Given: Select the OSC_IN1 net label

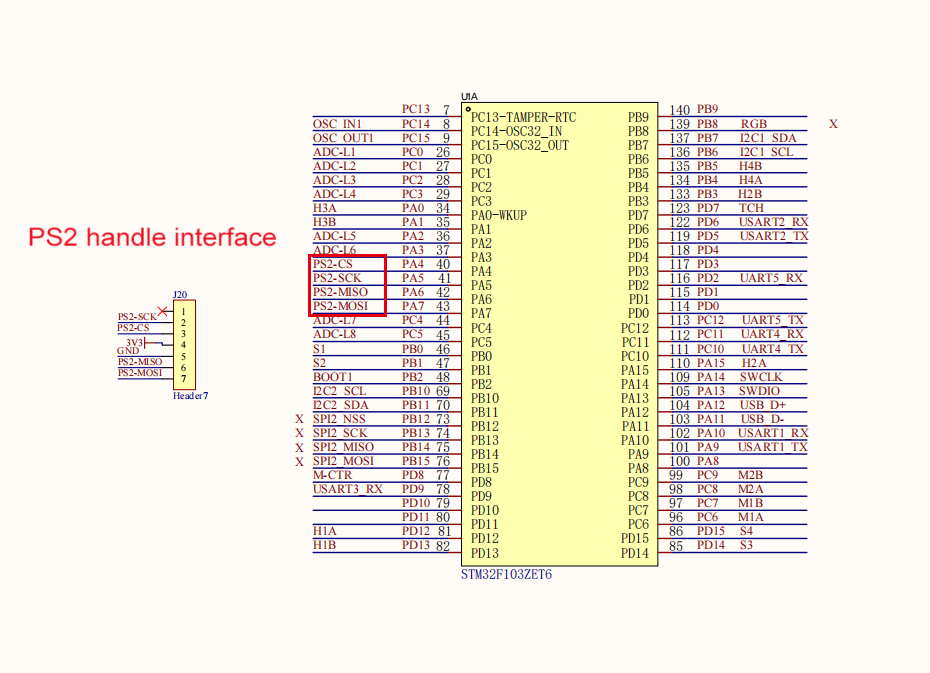Looking at the screenshot, I should (x=337, y=124).
